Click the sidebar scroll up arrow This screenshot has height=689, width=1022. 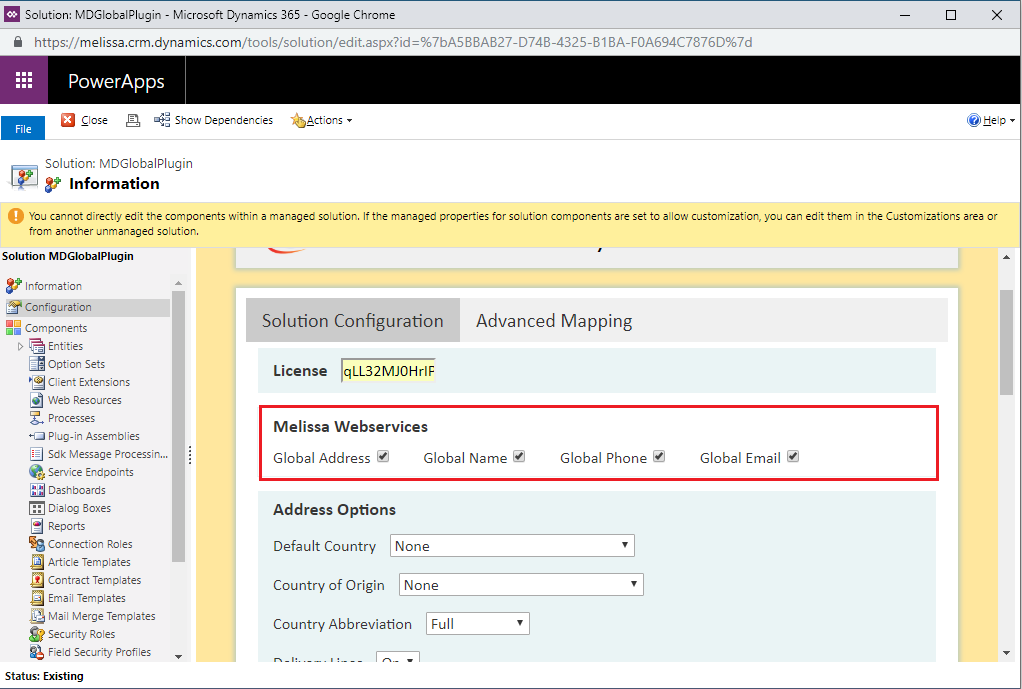click(x=179, y=283)
